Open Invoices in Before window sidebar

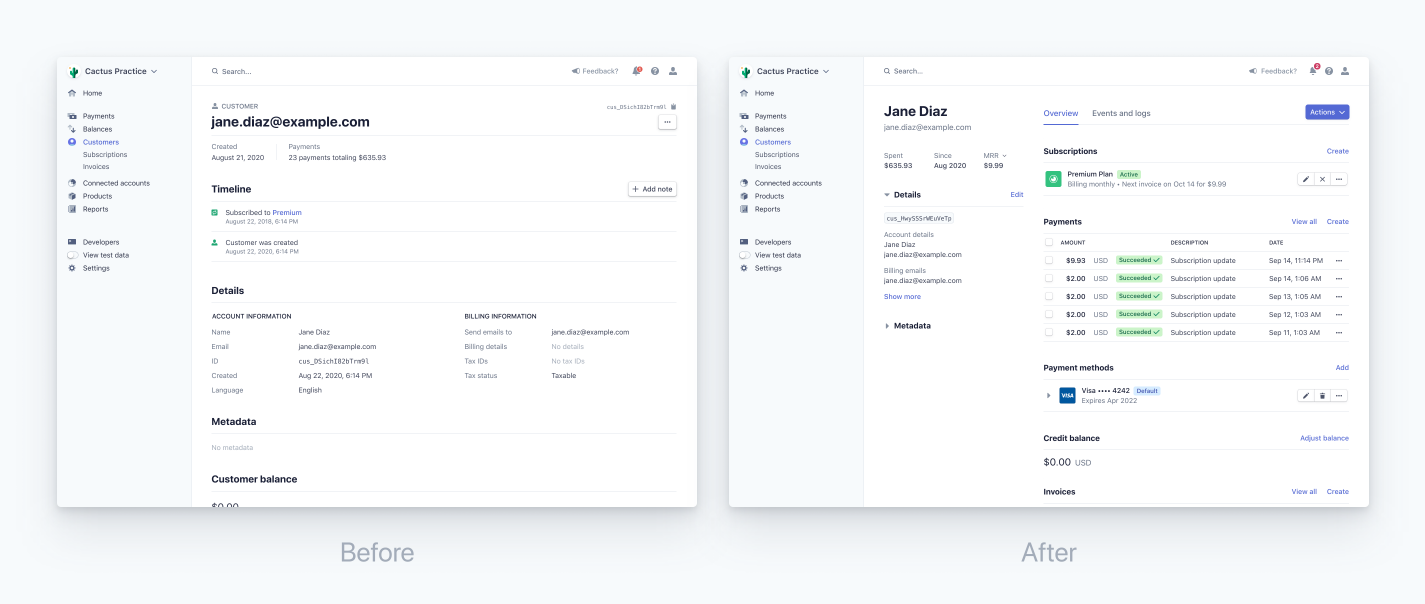pos(96,167)
